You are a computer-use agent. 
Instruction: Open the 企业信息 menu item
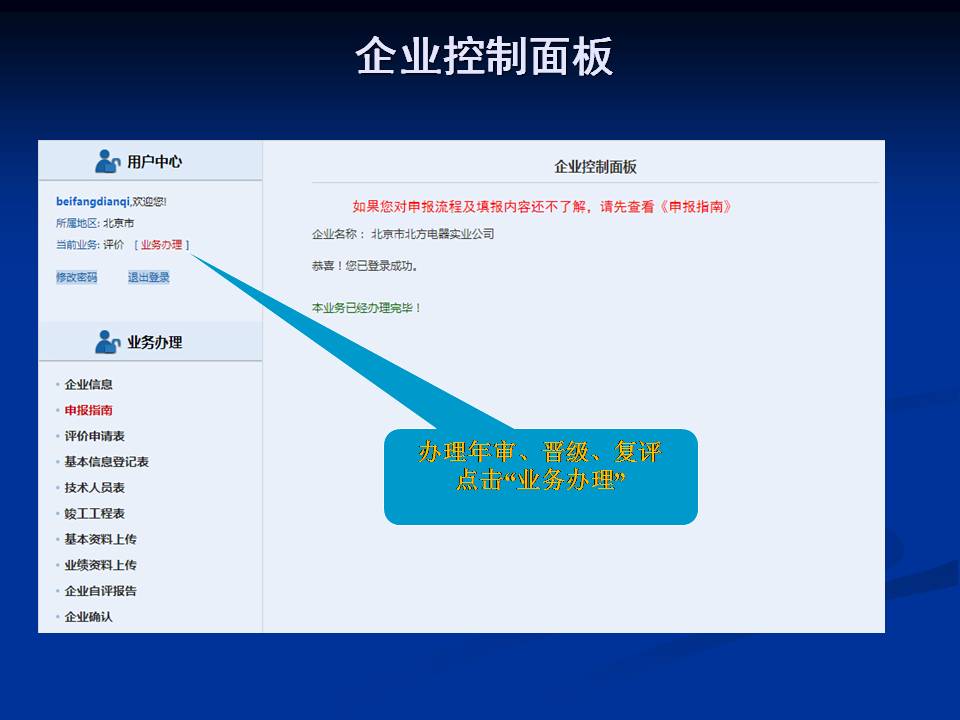[89, 384]
